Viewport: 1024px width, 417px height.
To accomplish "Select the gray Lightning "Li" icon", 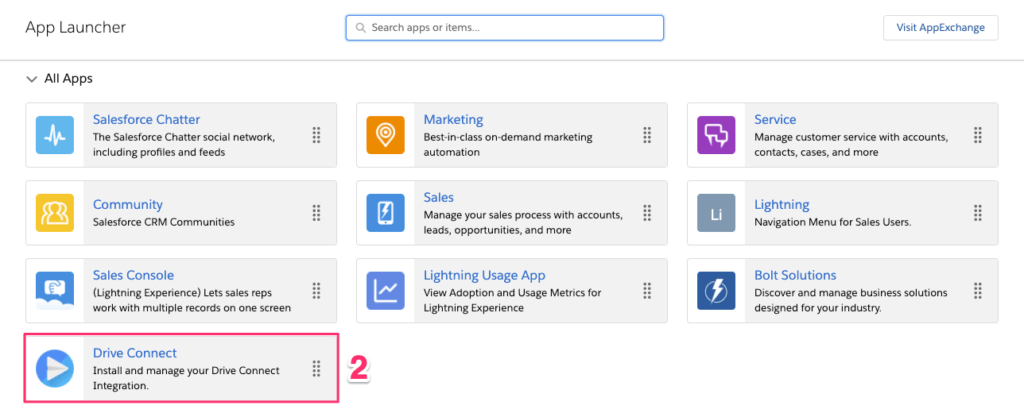I will 716,213.
